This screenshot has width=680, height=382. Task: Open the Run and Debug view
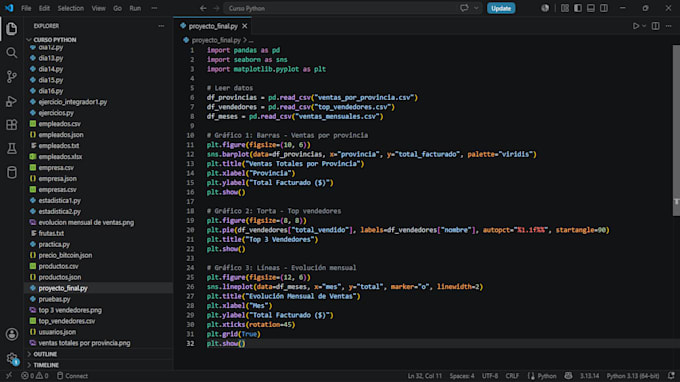click(x=12, y=101)
